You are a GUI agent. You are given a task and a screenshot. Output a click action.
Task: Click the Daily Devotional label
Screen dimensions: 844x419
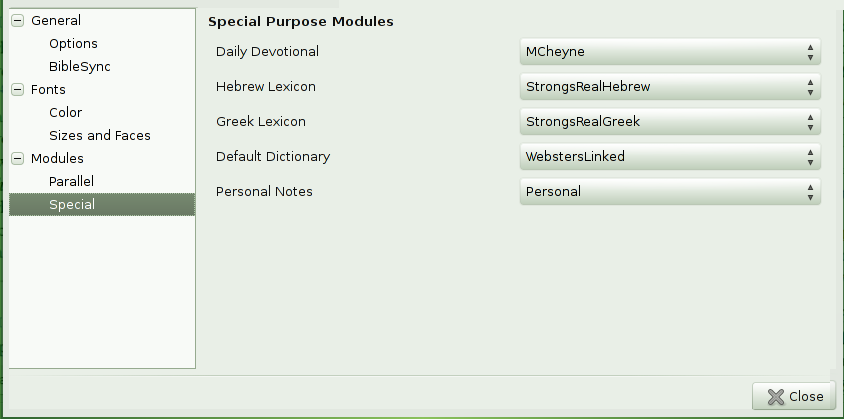(x=267, y=52)
